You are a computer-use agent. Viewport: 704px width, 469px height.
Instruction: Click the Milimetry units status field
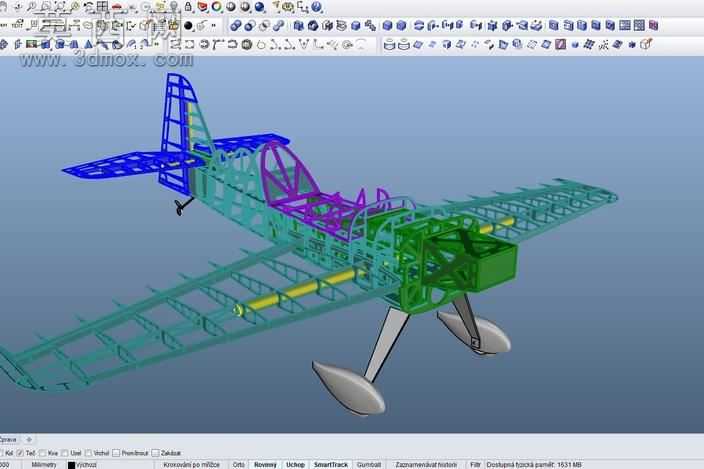point(44,465)
